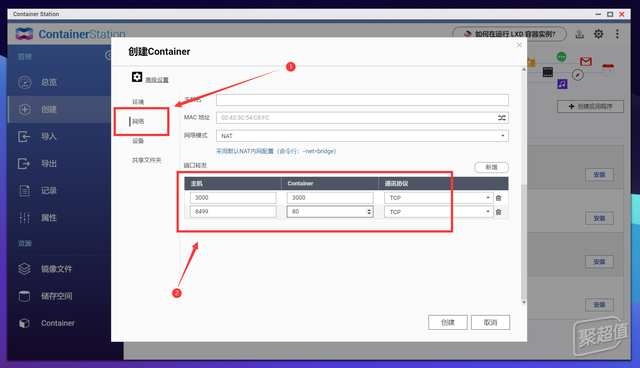Viewport: 640px width, 368px height.
Task: Delete the port 3000 forwarding row
Action: [498, 198]
